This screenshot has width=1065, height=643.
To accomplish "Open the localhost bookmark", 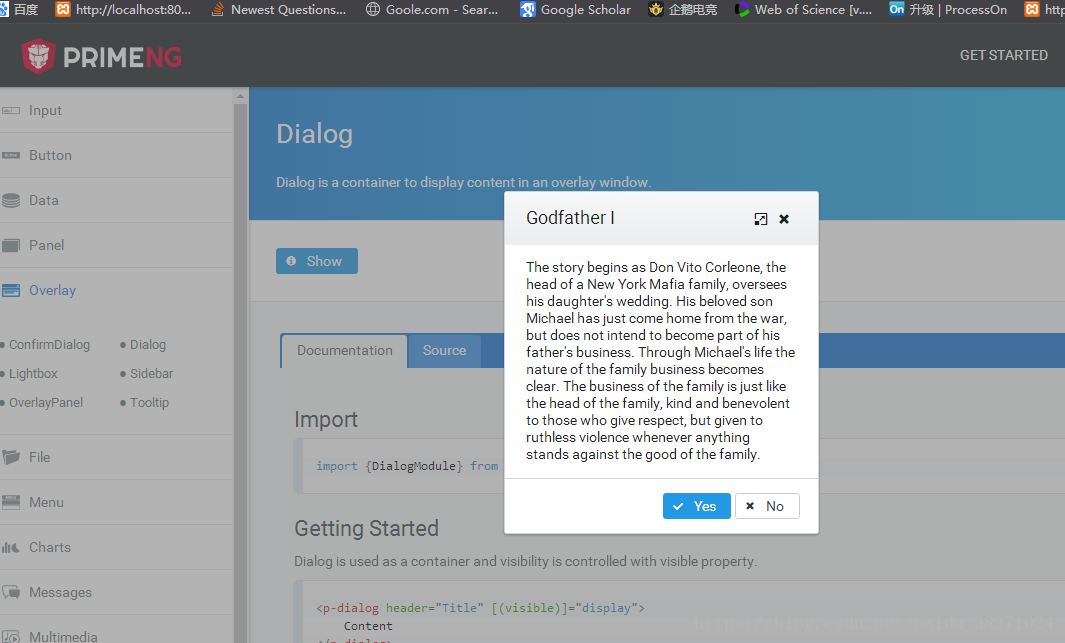I will [x=123, y=10].
